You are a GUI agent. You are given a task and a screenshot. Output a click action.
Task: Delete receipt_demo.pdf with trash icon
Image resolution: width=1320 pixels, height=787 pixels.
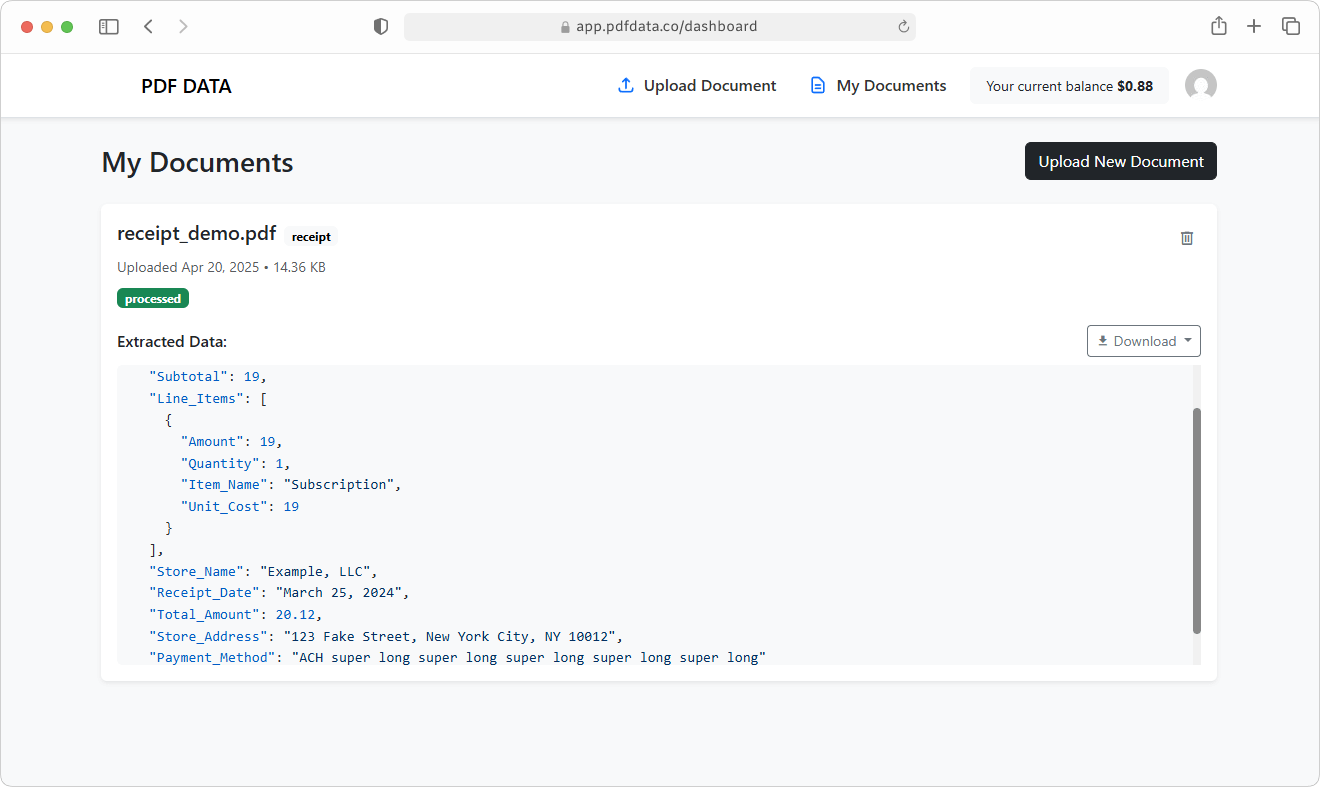click(1187, 238)
